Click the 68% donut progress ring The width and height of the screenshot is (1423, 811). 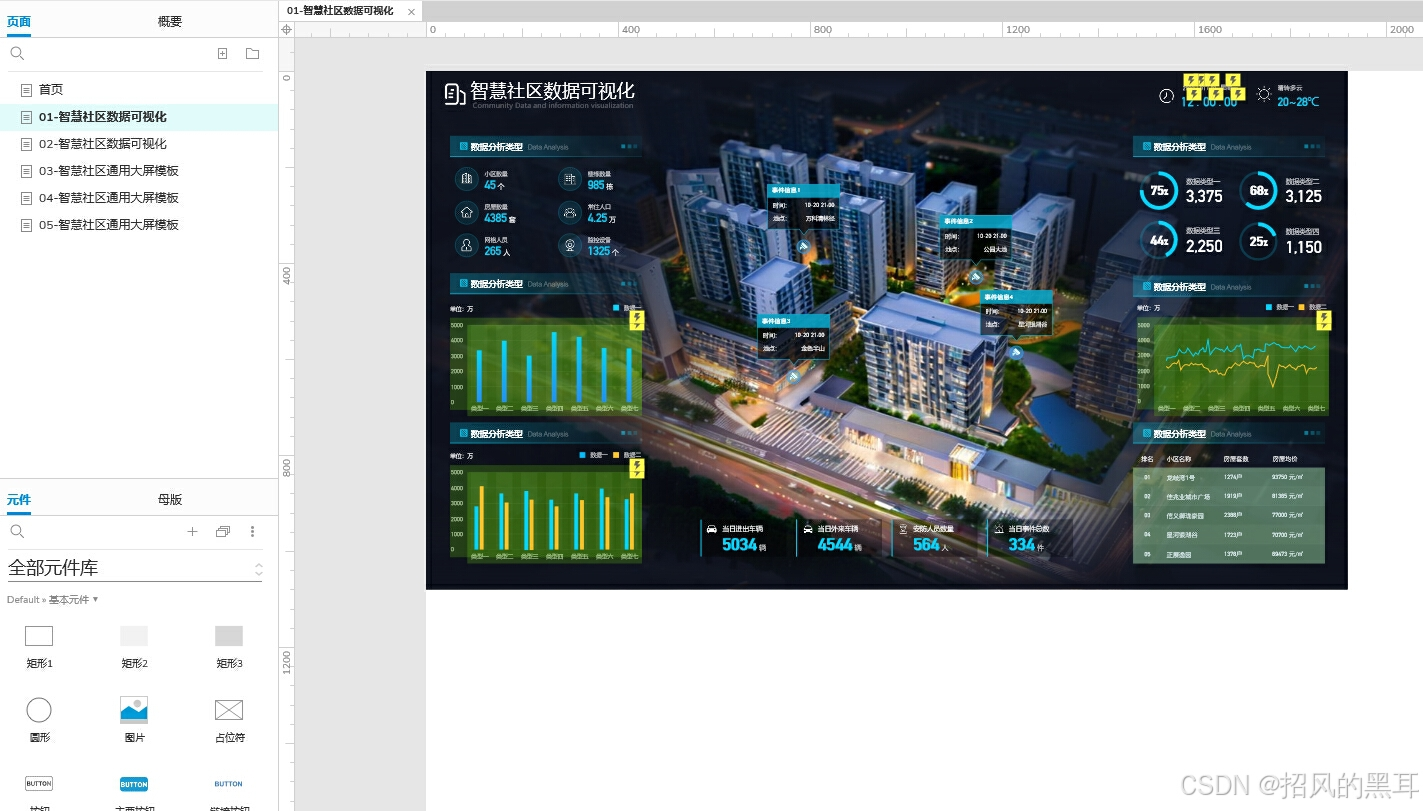coord(1259,191)
